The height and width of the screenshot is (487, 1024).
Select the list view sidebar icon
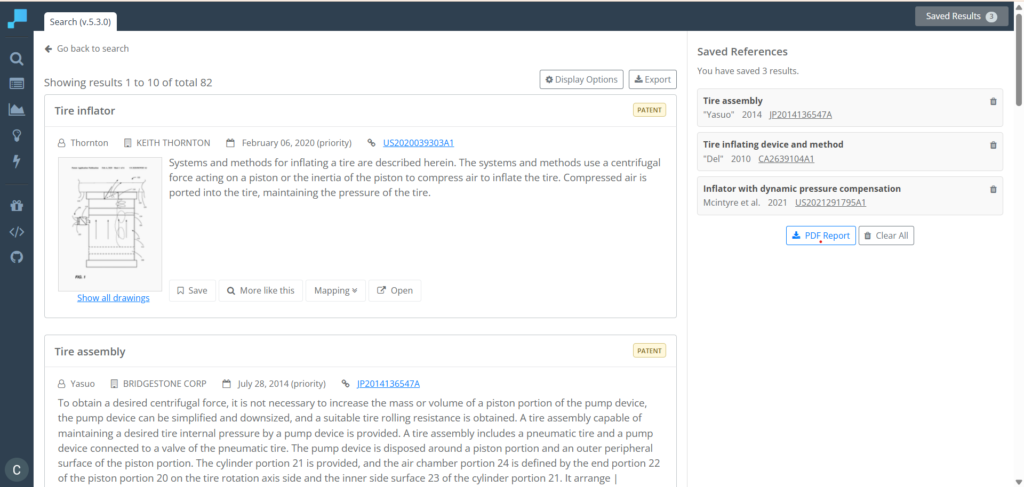pyautogui.click(x=17, y=84)
